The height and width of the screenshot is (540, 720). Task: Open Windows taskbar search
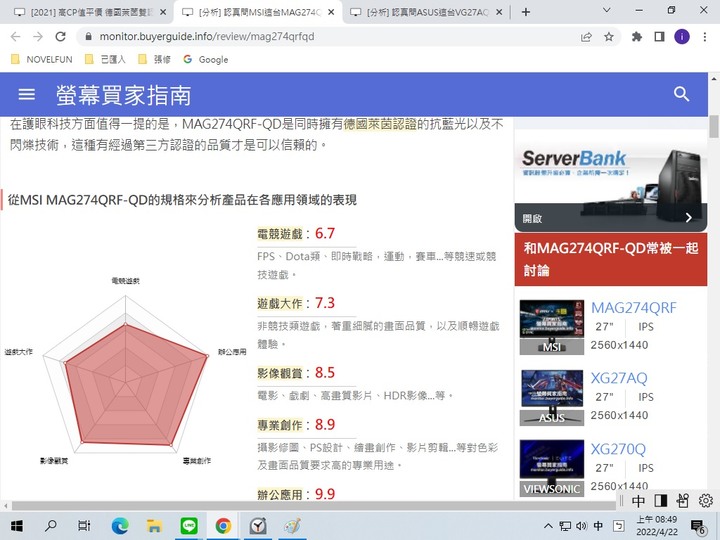tap(51, 526)
